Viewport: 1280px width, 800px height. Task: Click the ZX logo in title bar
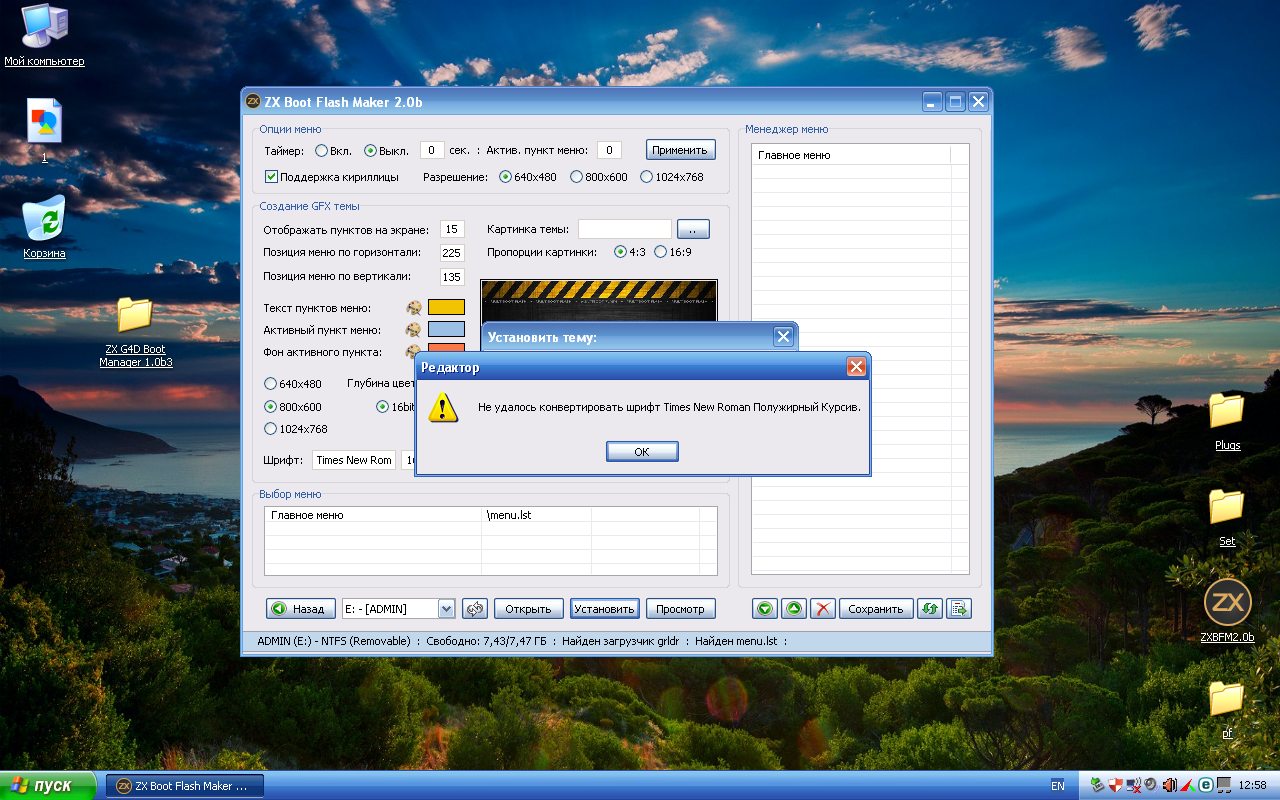[x=254, y=101]
